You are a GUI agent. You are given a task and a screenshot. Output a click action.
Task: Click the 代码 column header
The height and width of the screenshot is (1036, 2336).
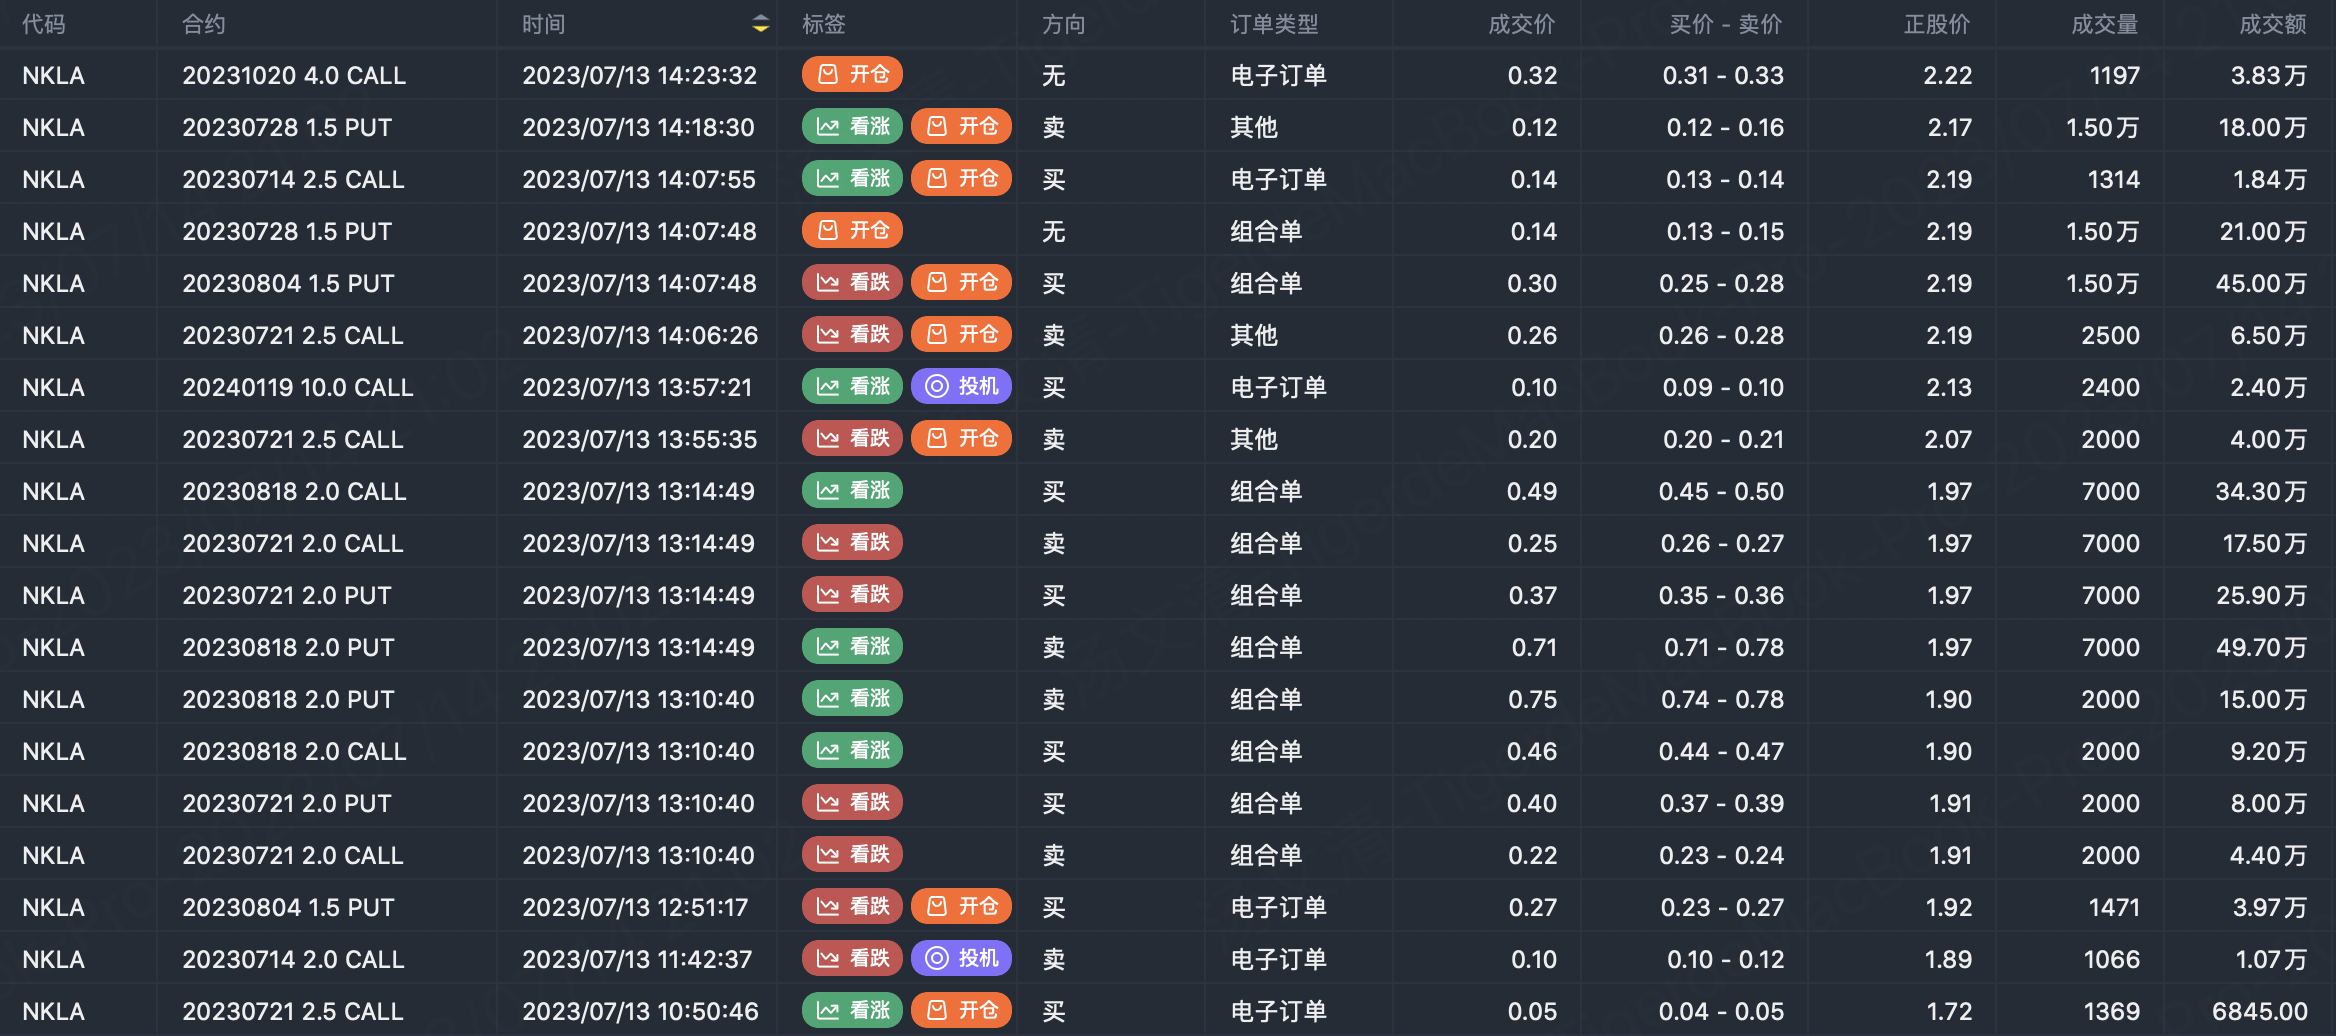tap(44, 24)
